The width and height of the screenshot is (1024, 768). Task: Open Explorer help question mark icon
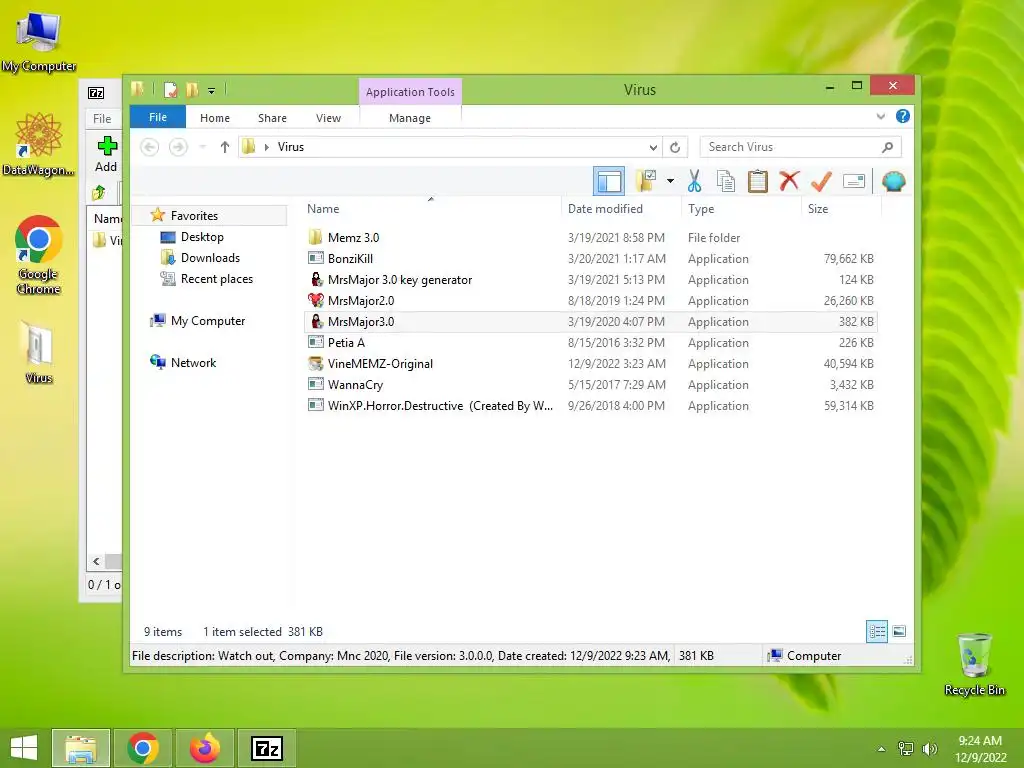[903, 116]
